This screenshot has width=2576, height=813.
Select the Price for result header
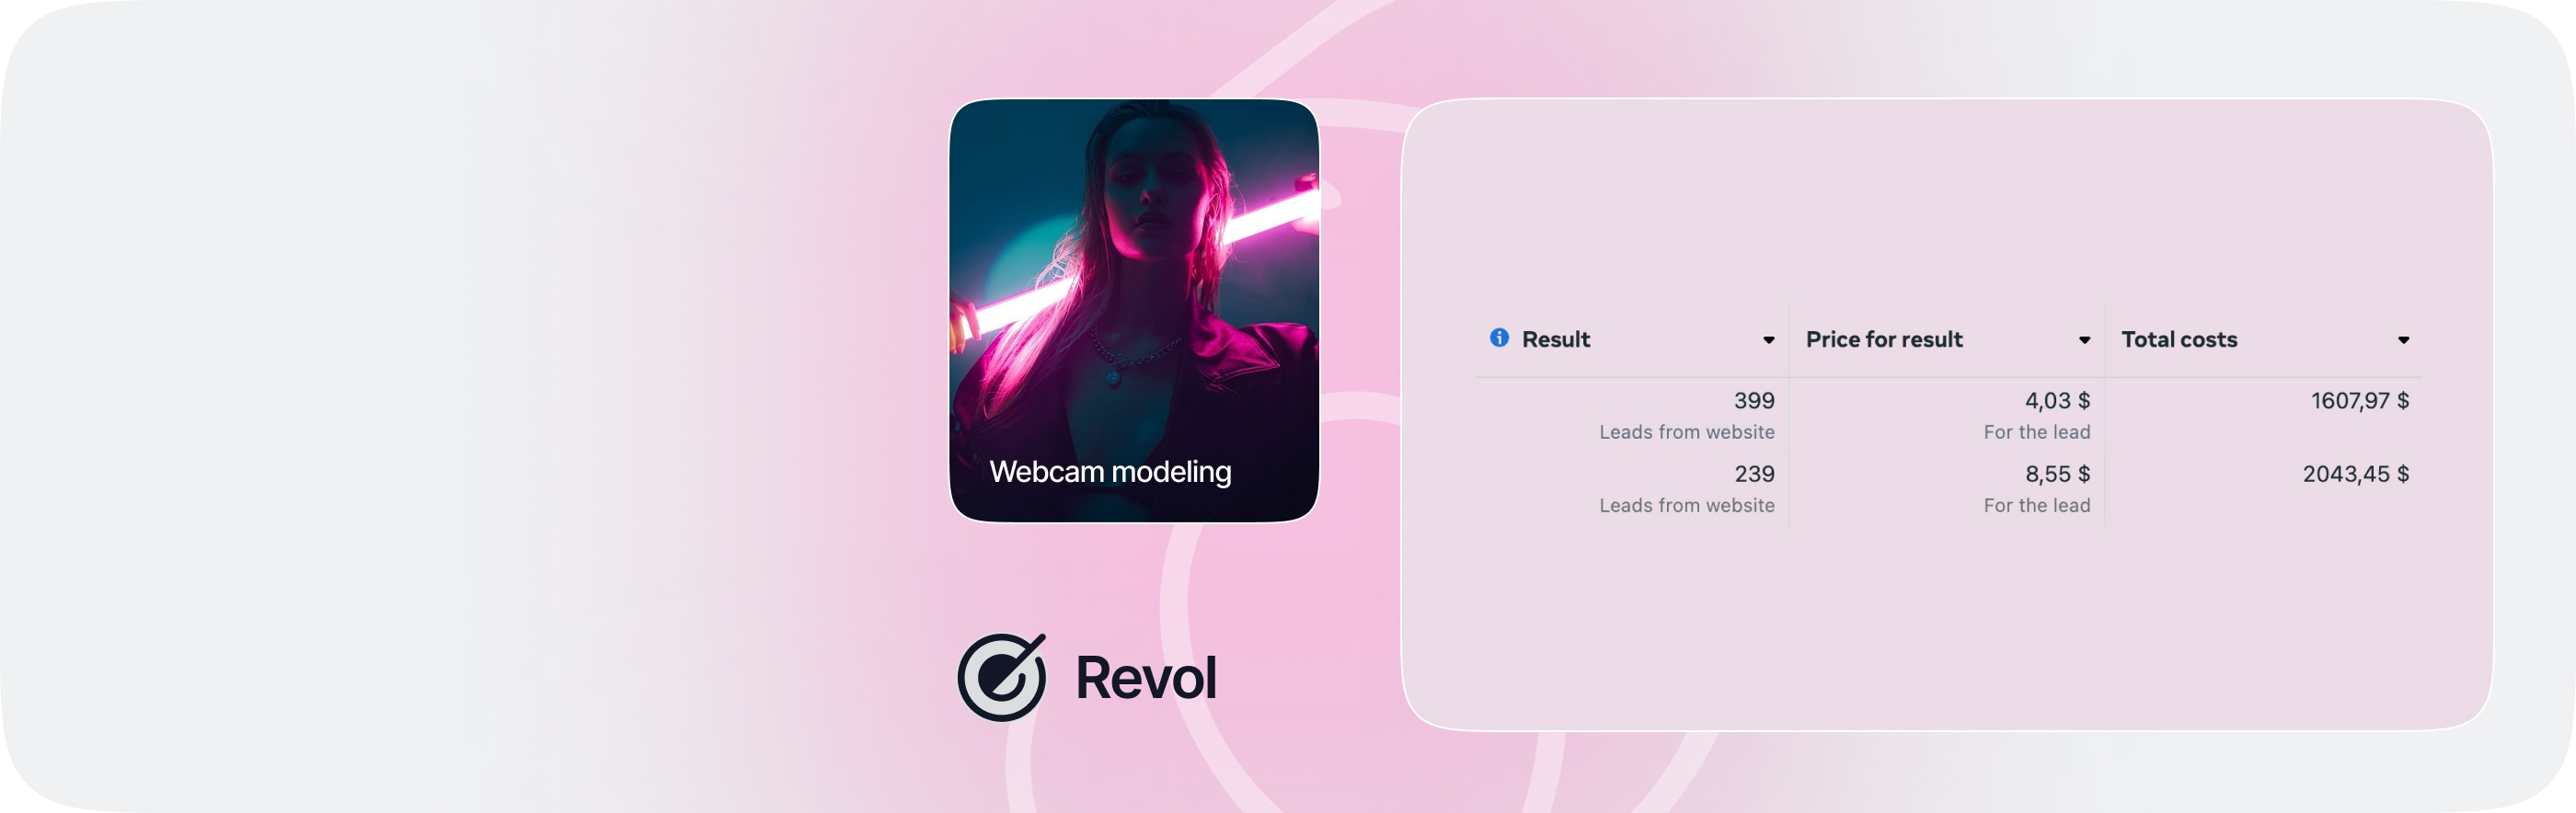click(x=1884, y=340)
